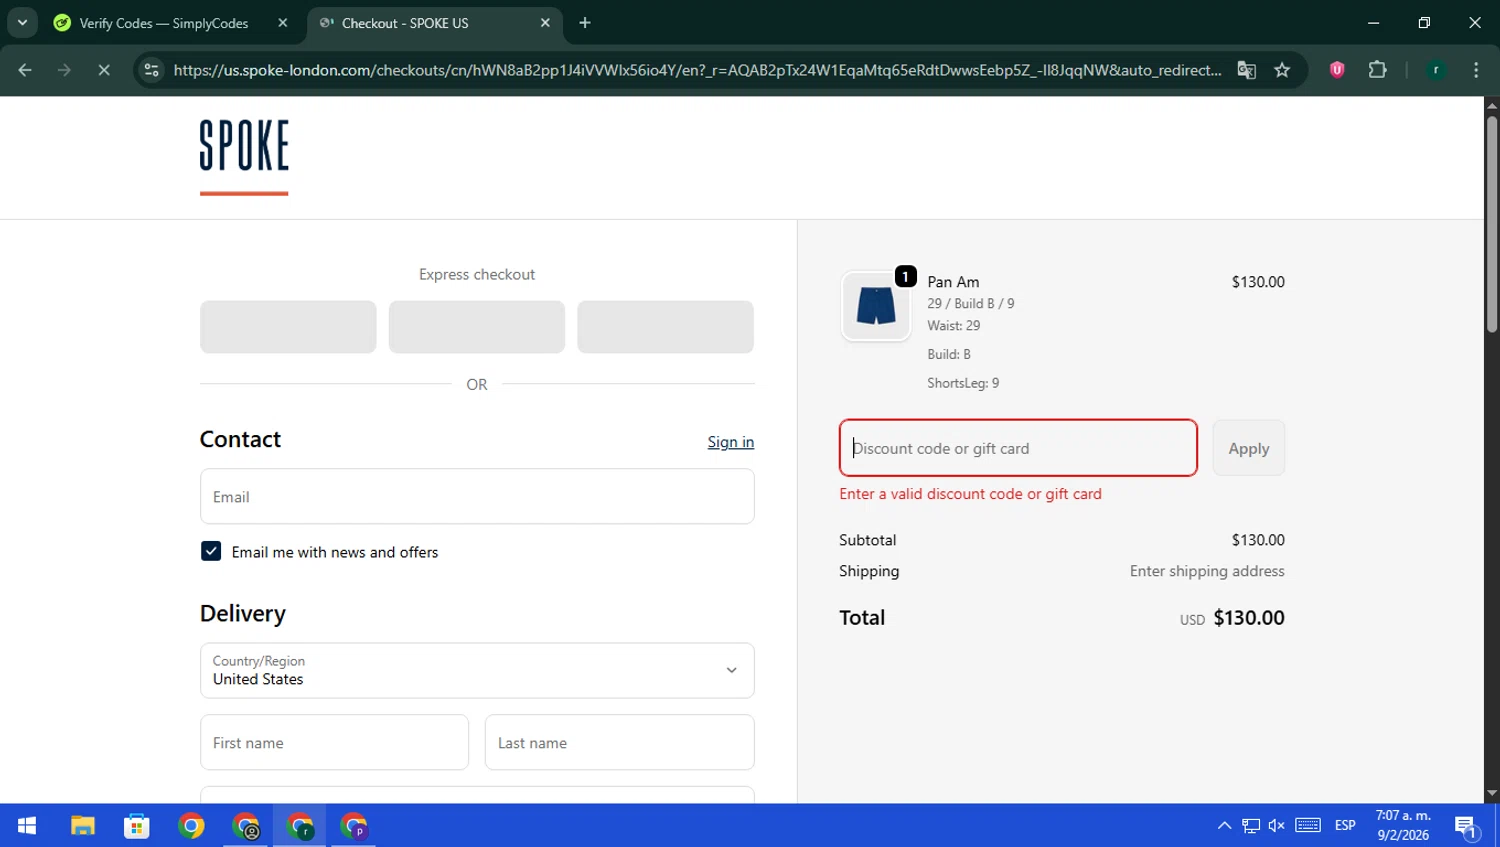The image size is (1500, 847).
Task: Click the first express checkout button
Action: [288, 327]
